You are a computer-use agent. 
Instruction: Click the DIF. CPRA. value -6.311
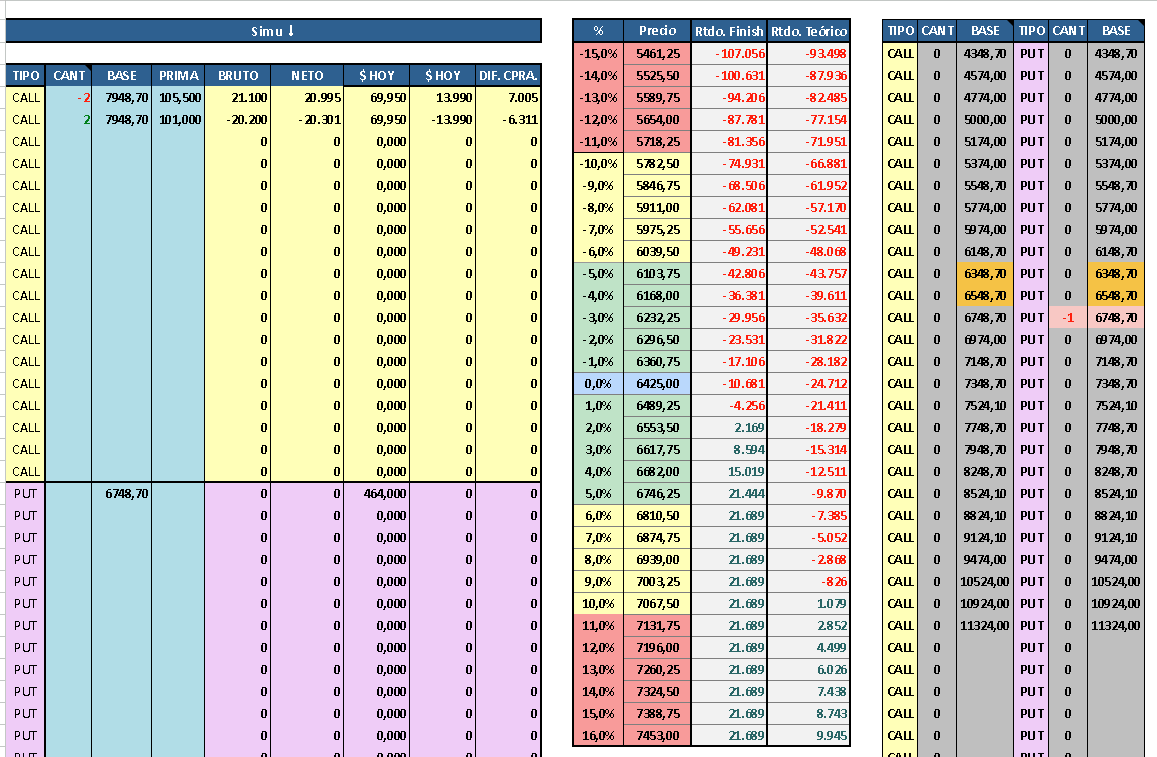point(508,120)
